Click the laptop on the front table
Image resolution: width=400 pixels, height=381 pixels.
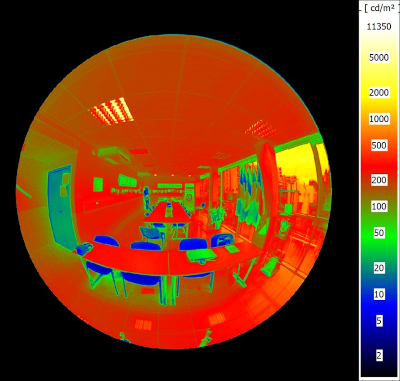[201, 256]
